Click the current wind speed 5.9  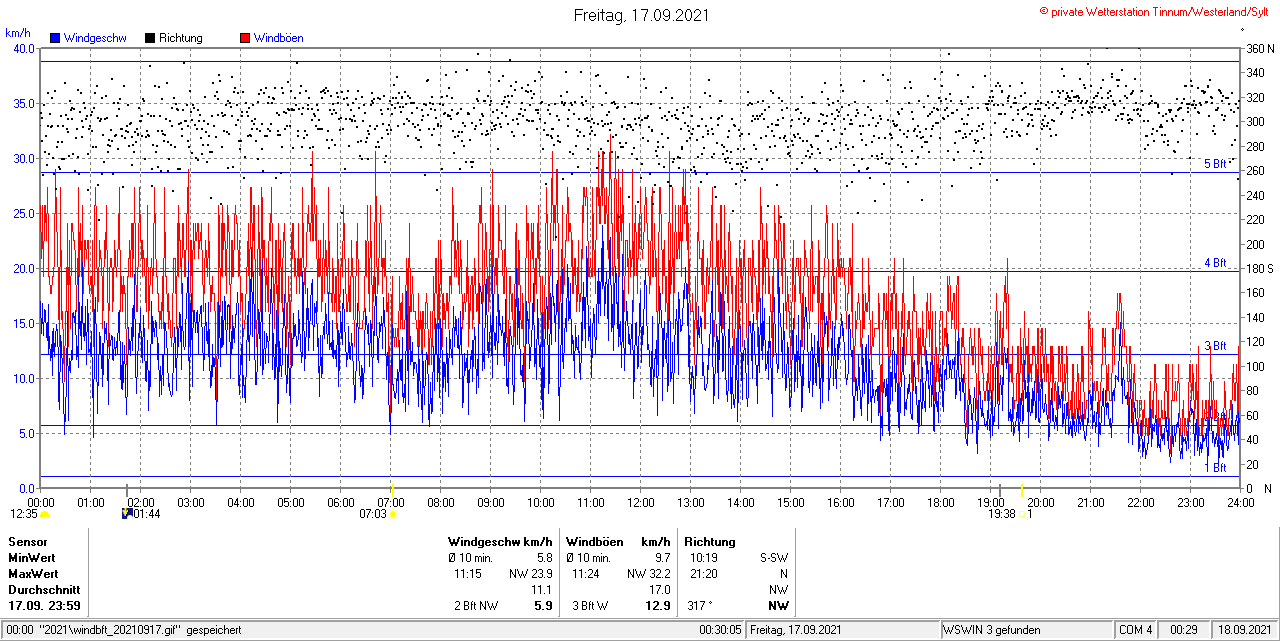(x=544, y=606)
